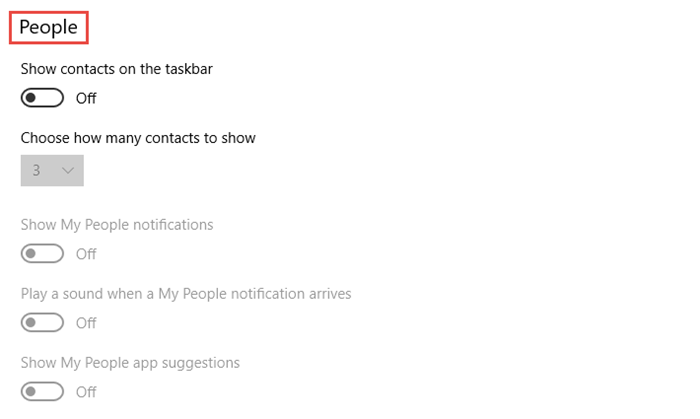Viewport: 700px width, 419px height.
Task: Click the knob of Show contacts toggle
Action: [32, 98]
